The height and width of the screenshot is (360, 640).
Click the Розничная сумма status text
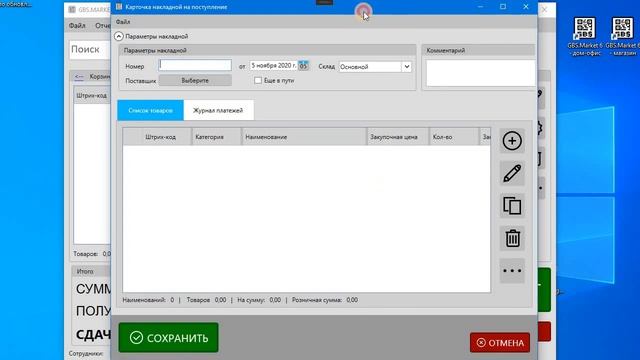pos(324,300)
